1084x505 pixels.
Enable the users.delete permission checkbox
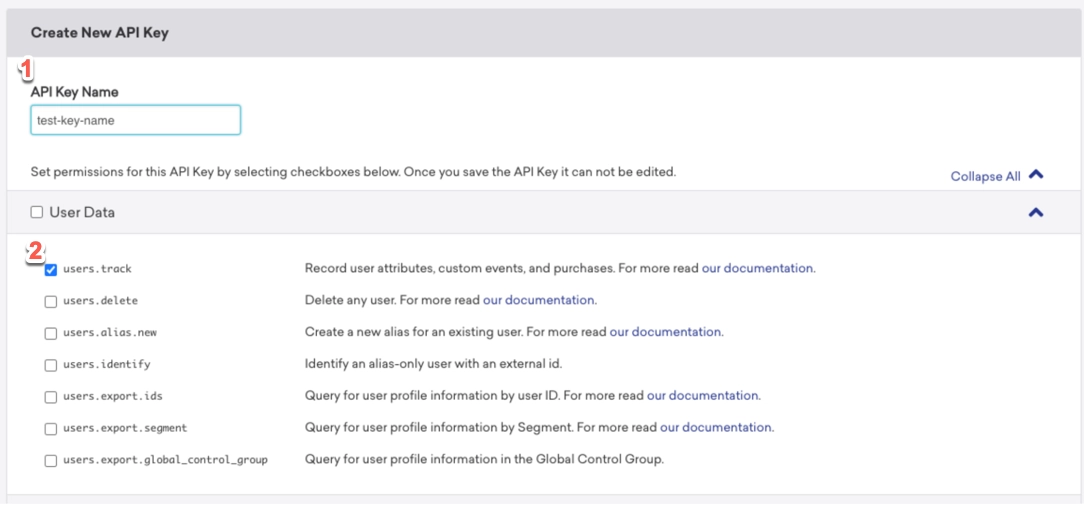(50, 301)
